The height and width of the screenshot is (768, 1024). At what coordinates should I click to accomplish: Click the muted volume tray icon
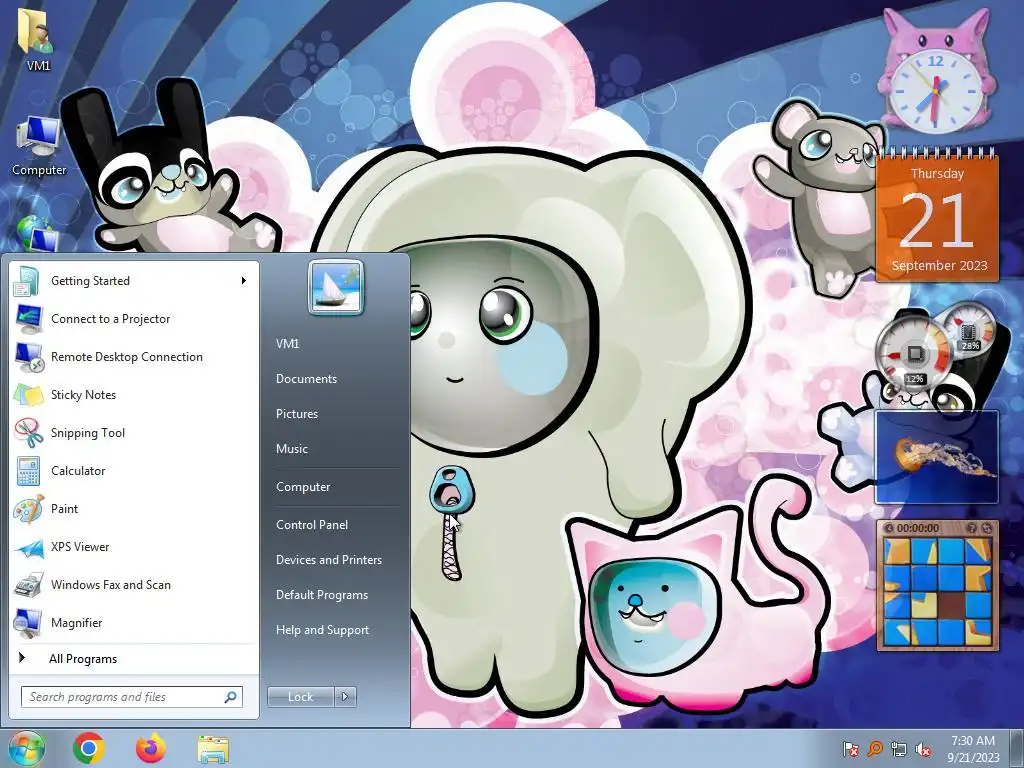point(923,749)
